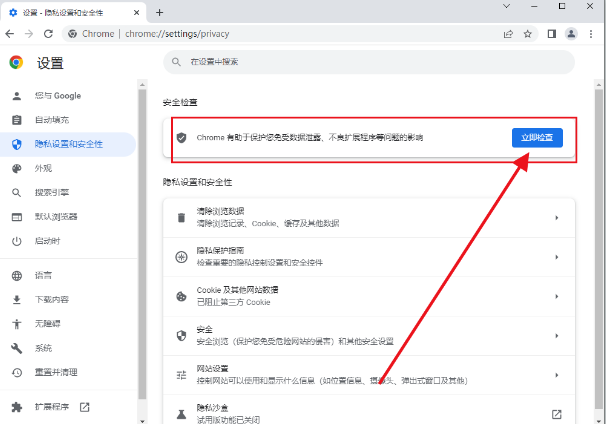The height and width of the screenshot is (424, 606).
Task: Expand arrow on 隐私保护指南 row
Action: (x=557, y=257)
